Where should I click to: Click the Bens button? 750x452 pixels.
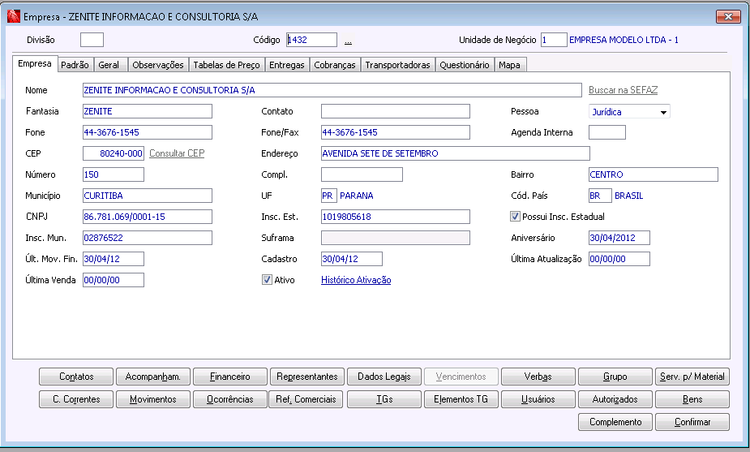pyautogui.click(x=692, y=399)
